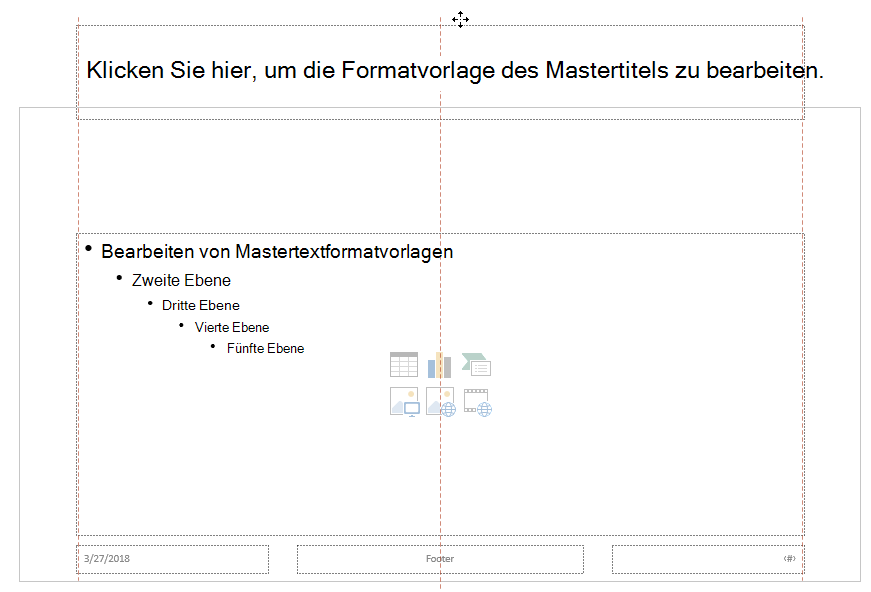This screenshot has width=871, height=592.
Task: Select the 'Zweite Ebene' bullet text
Action: point(181,280)
